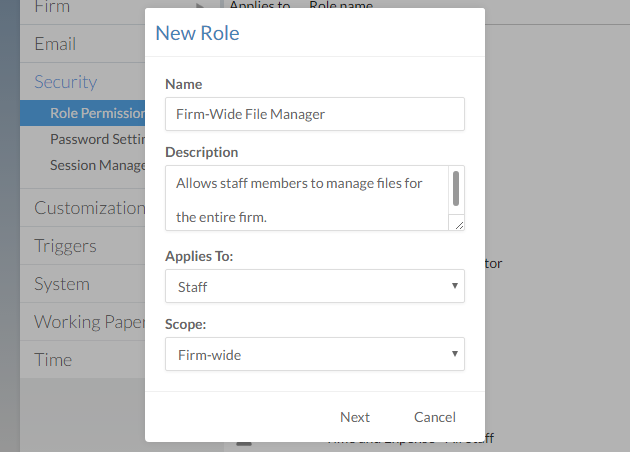
Task: Select Role Permissions in the sidebar
Action: tap(96, 113)
